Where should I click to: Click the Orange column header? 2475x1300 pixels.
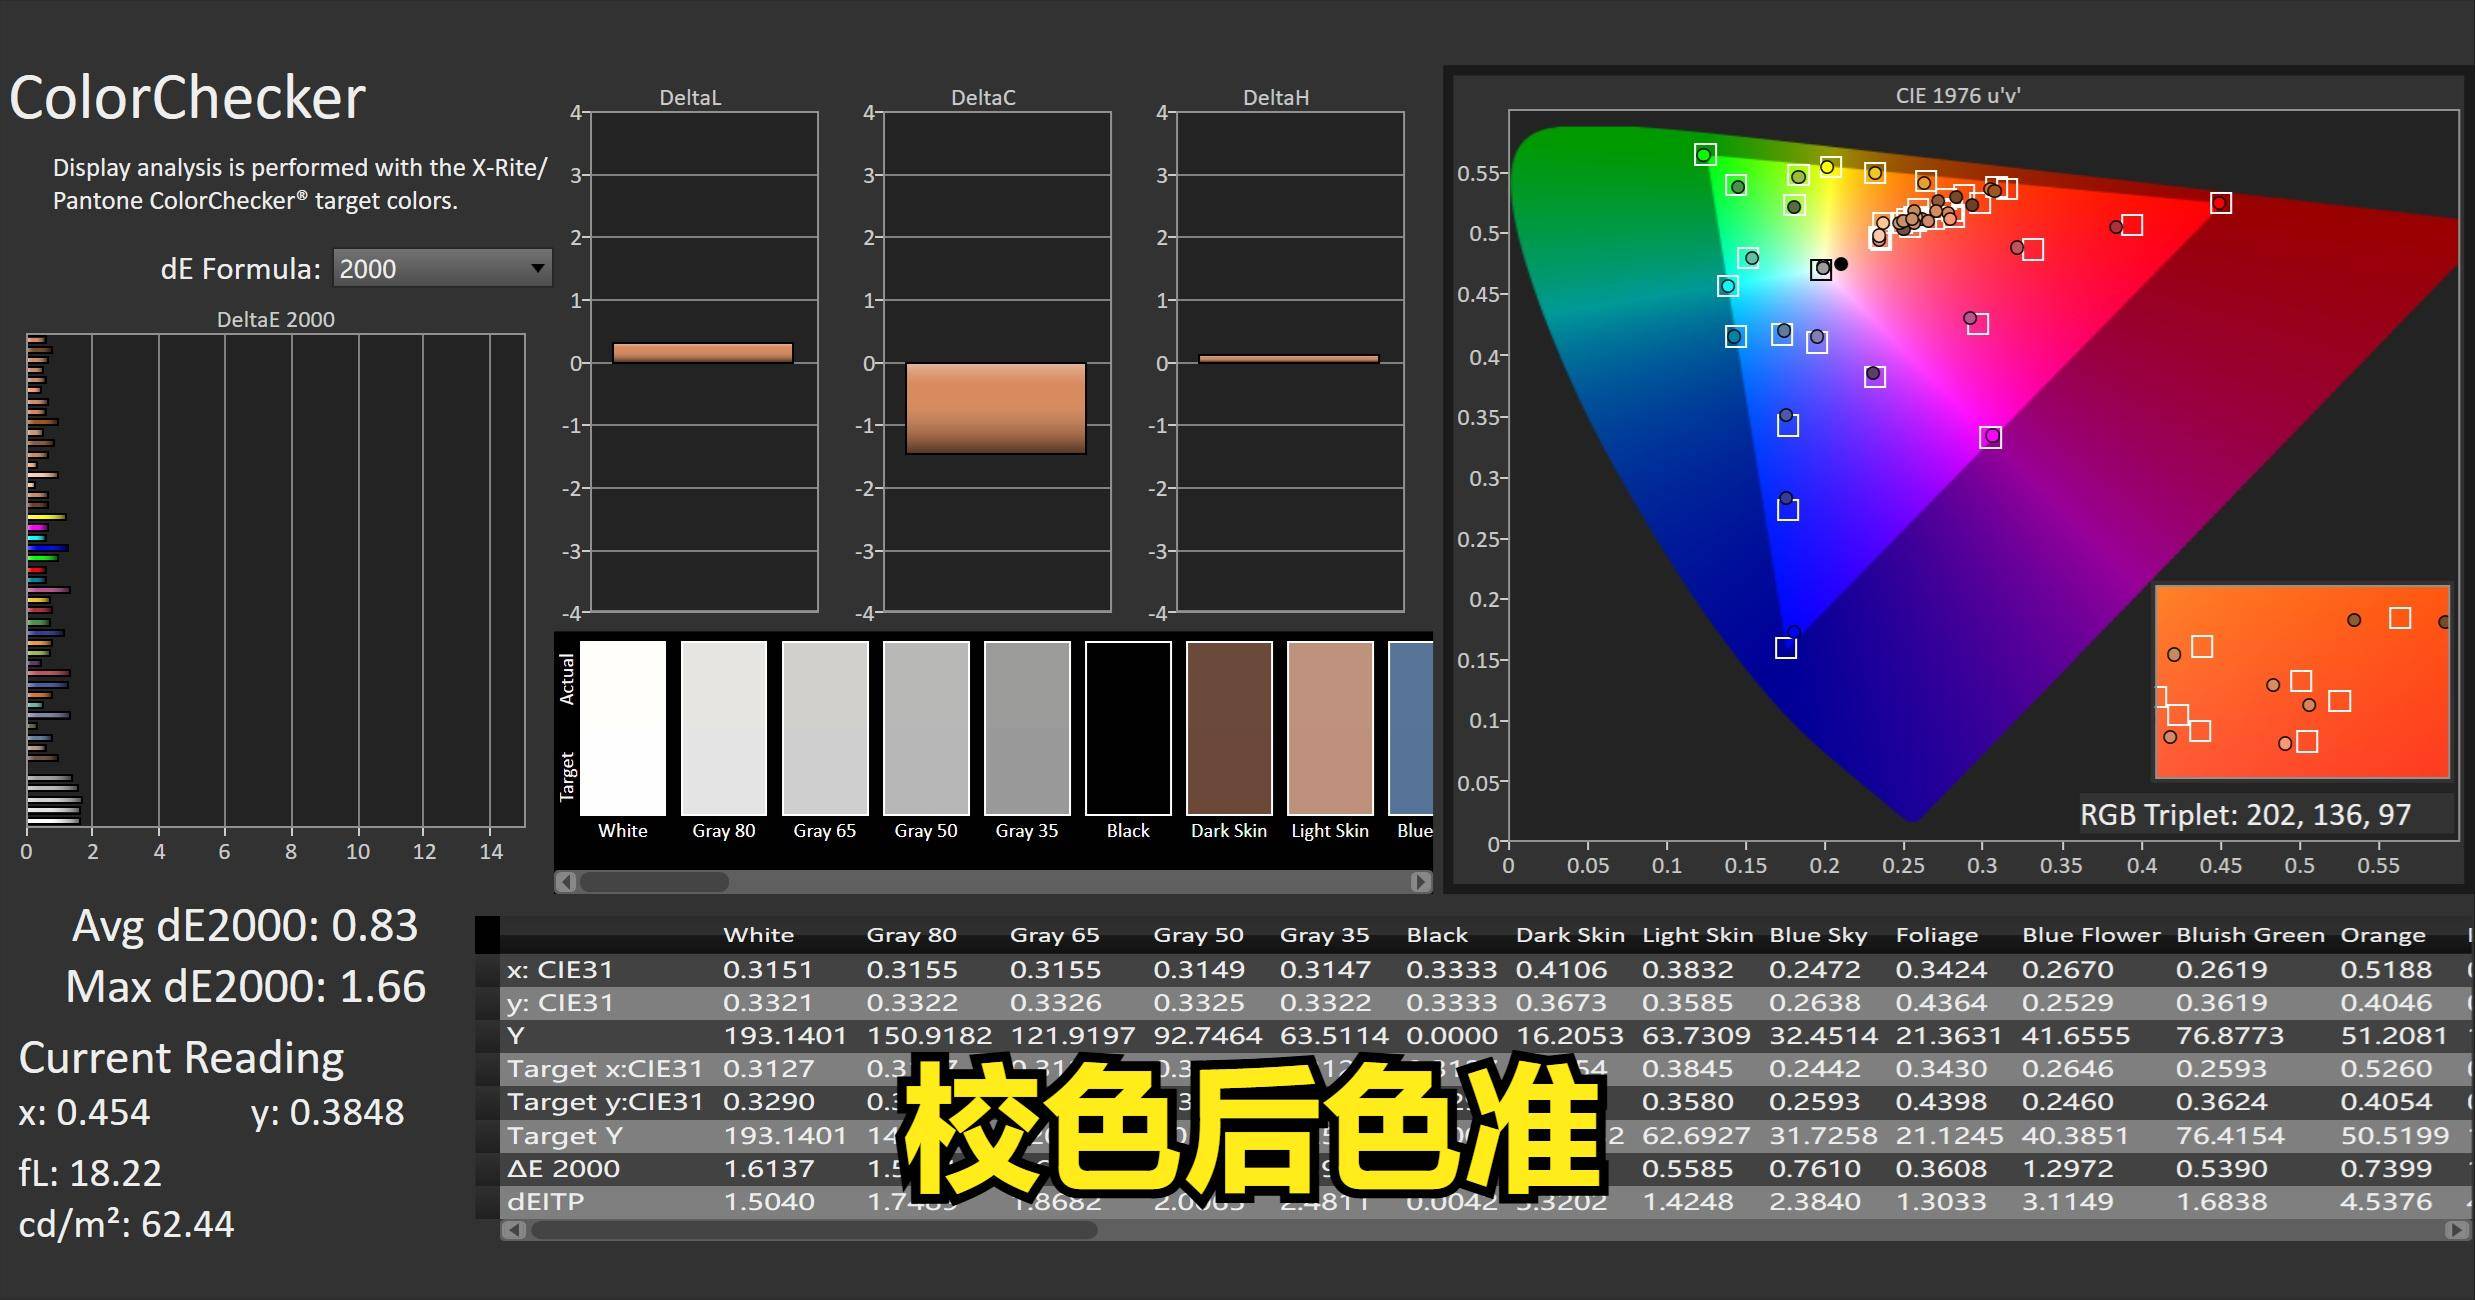click(2382, 935)
